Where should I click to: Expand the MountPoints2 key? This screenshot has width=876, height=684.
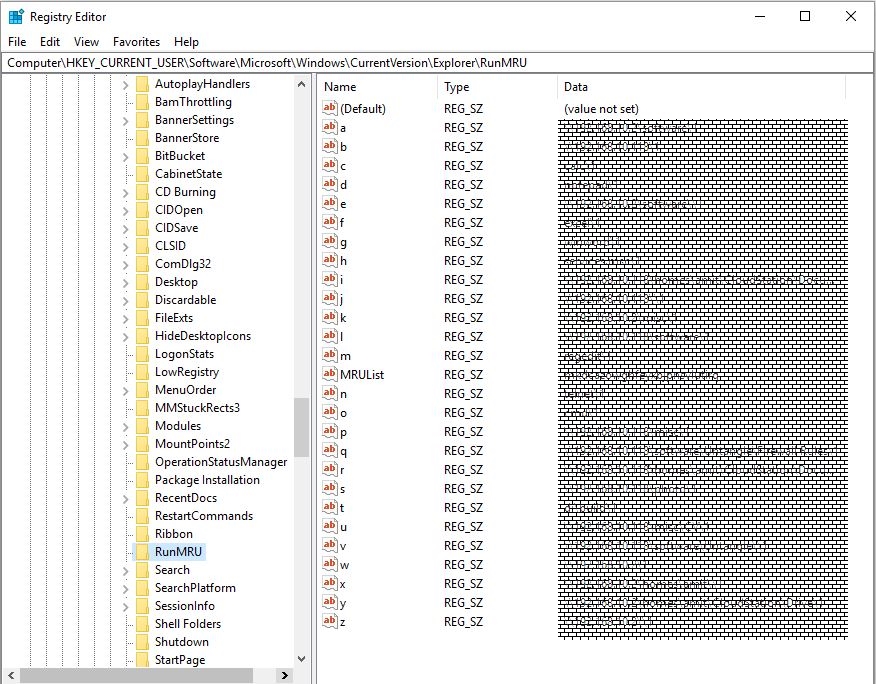coord(126,445)
